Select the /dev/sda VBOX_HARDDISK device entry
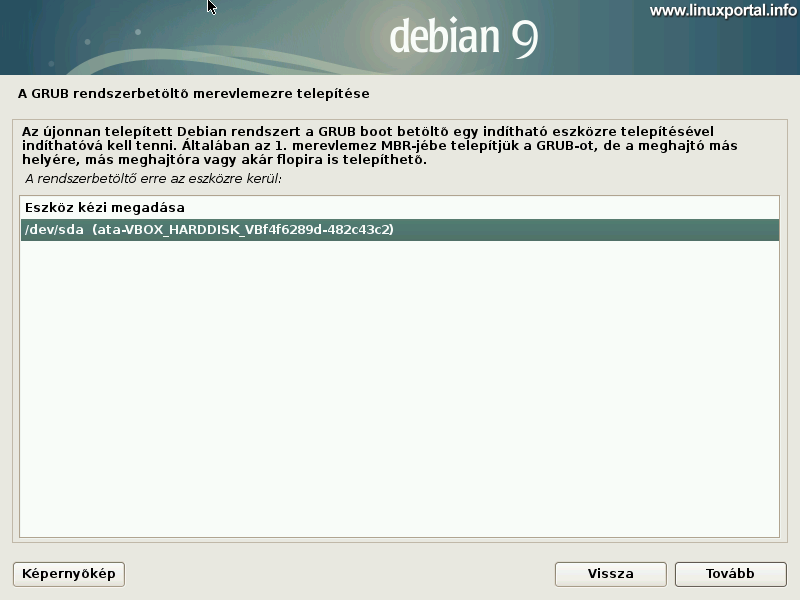This screenshot has width=800, height=600. (399, 230)
